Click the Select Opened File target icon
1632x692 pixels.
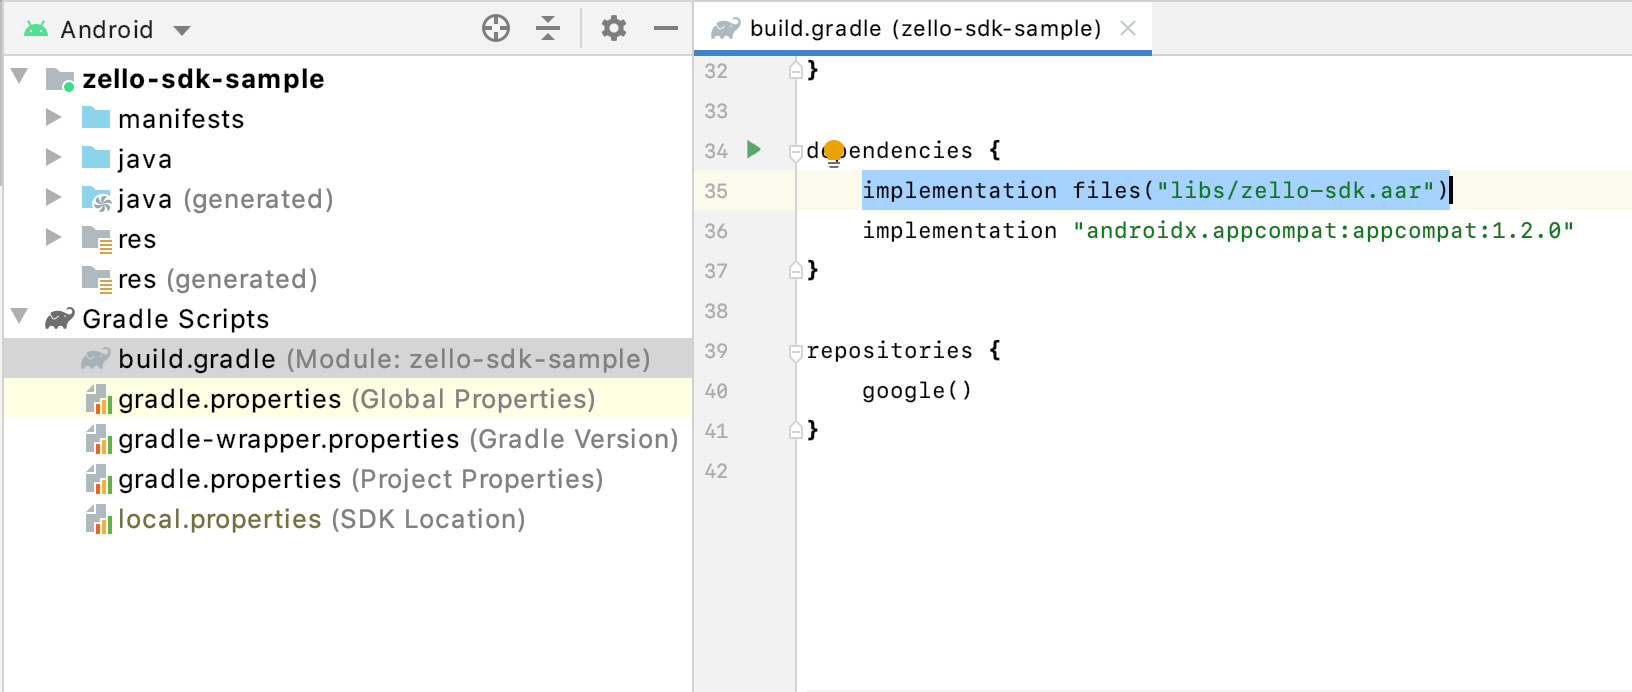tap(496, 28)
